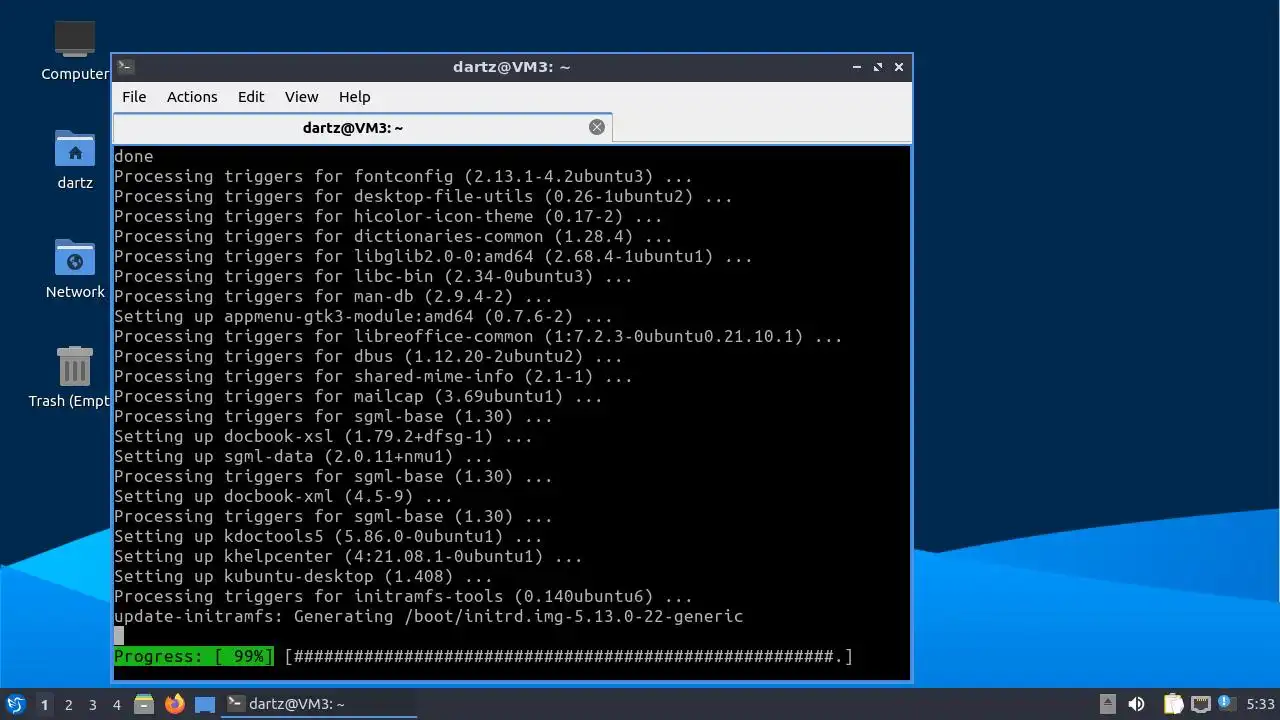Click the 'Setting up kdoctools5' line

tap(328, 536)
